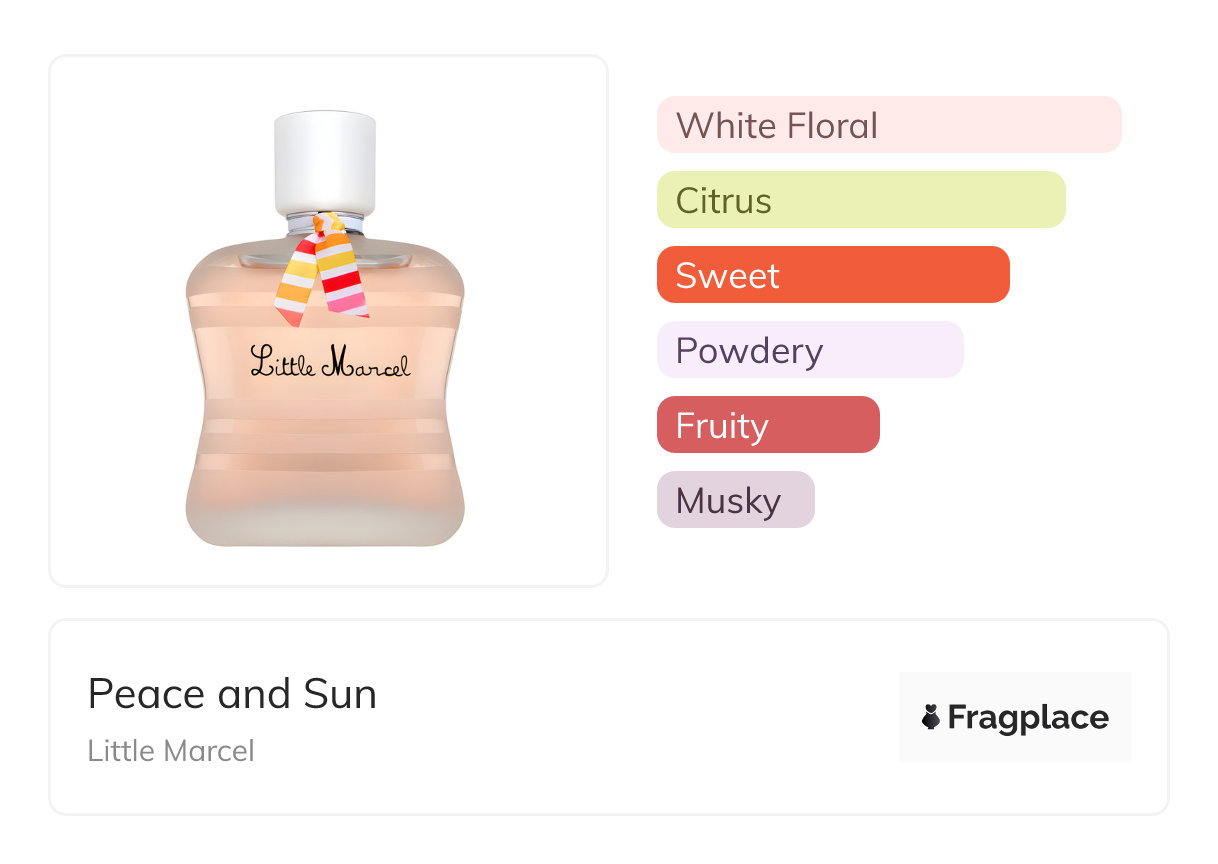Select the Musky accord bar
Screen dimensions: 1218x864
pyautogui.click(x=735, y=500)
